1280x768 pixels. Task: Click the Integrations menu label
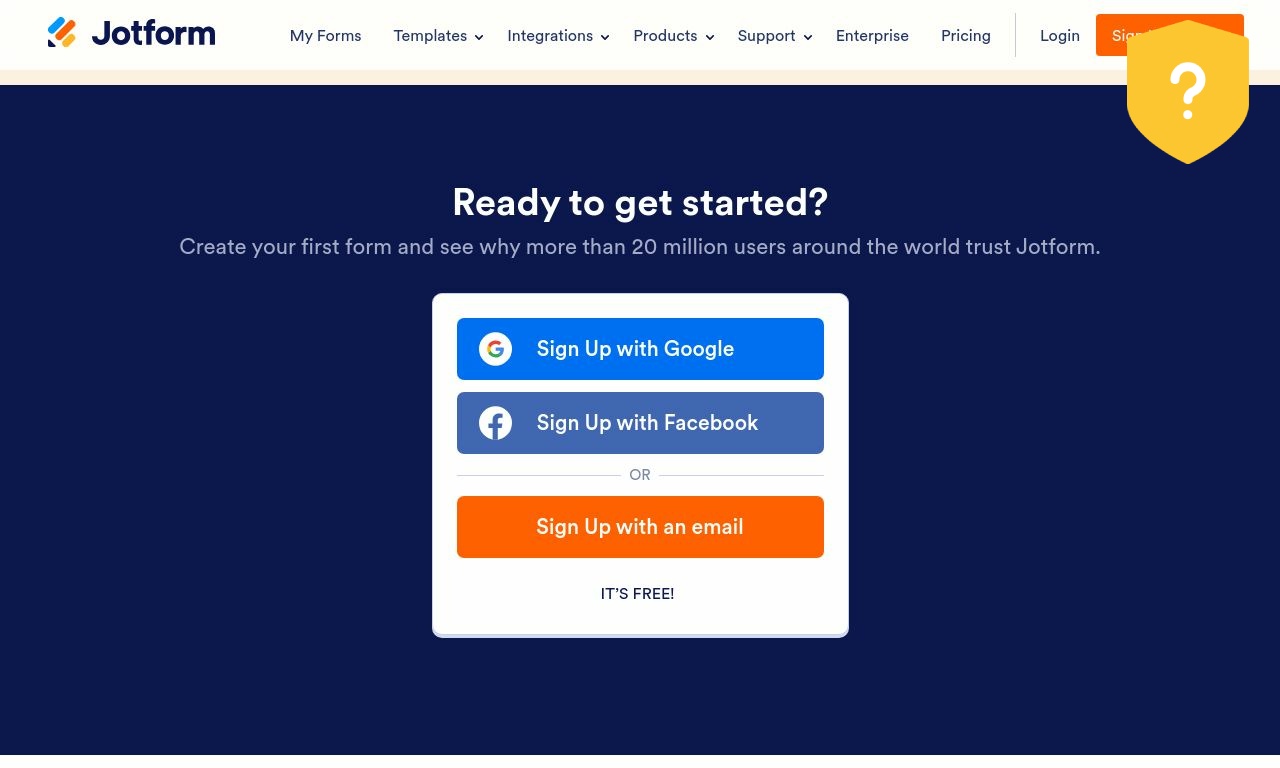coord(550,35)
